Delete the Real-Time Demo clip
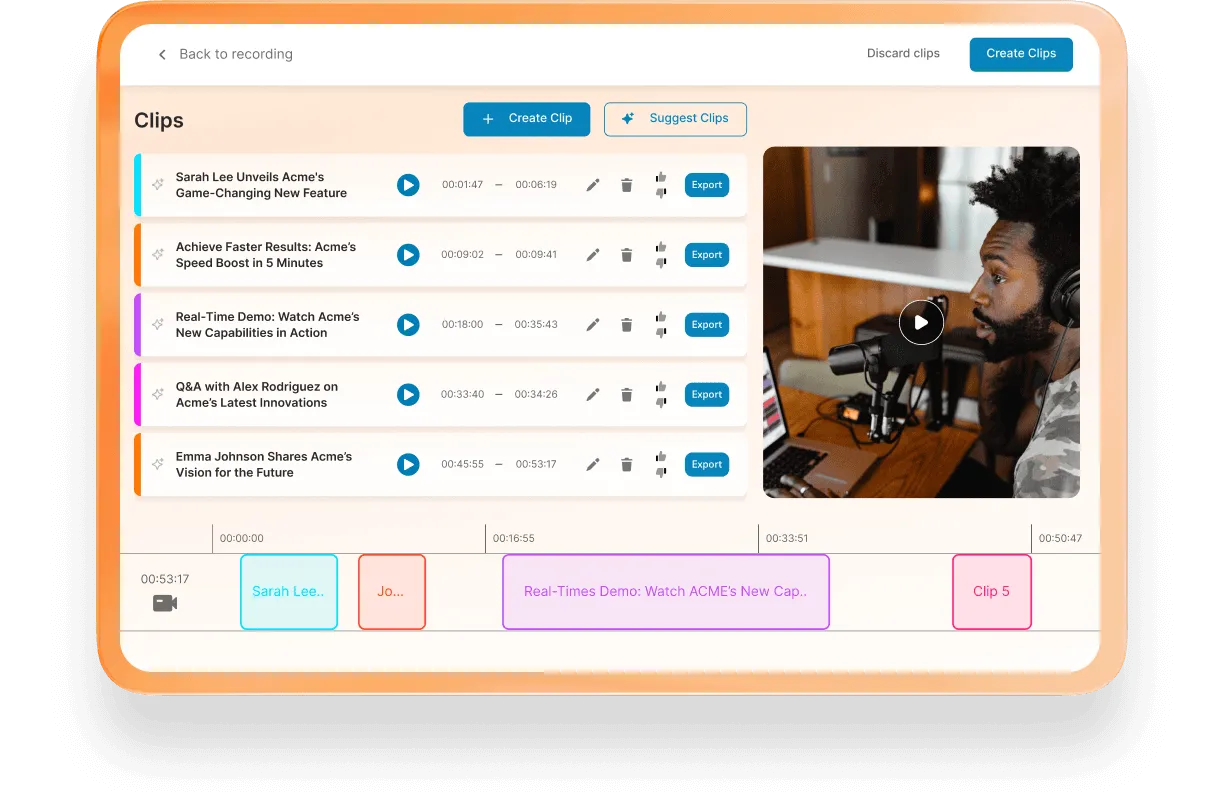The width and height of the screenshot is (1224, 792). click(627, 325)
